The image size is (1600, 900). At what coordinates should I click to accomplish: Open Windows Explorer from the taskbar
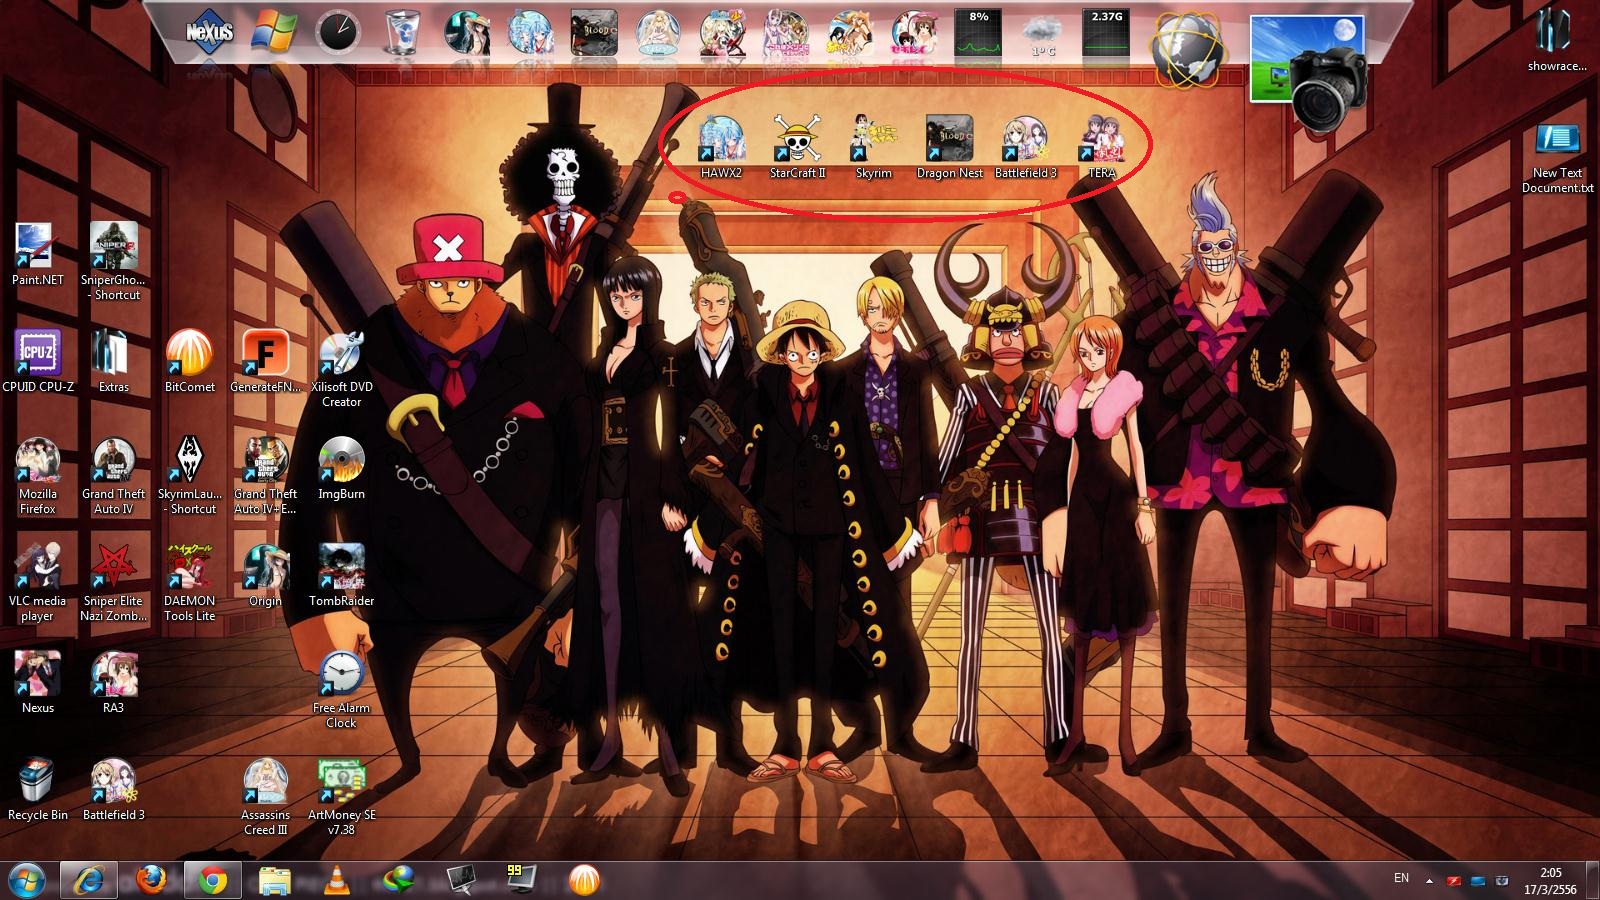tap(274, 880)
